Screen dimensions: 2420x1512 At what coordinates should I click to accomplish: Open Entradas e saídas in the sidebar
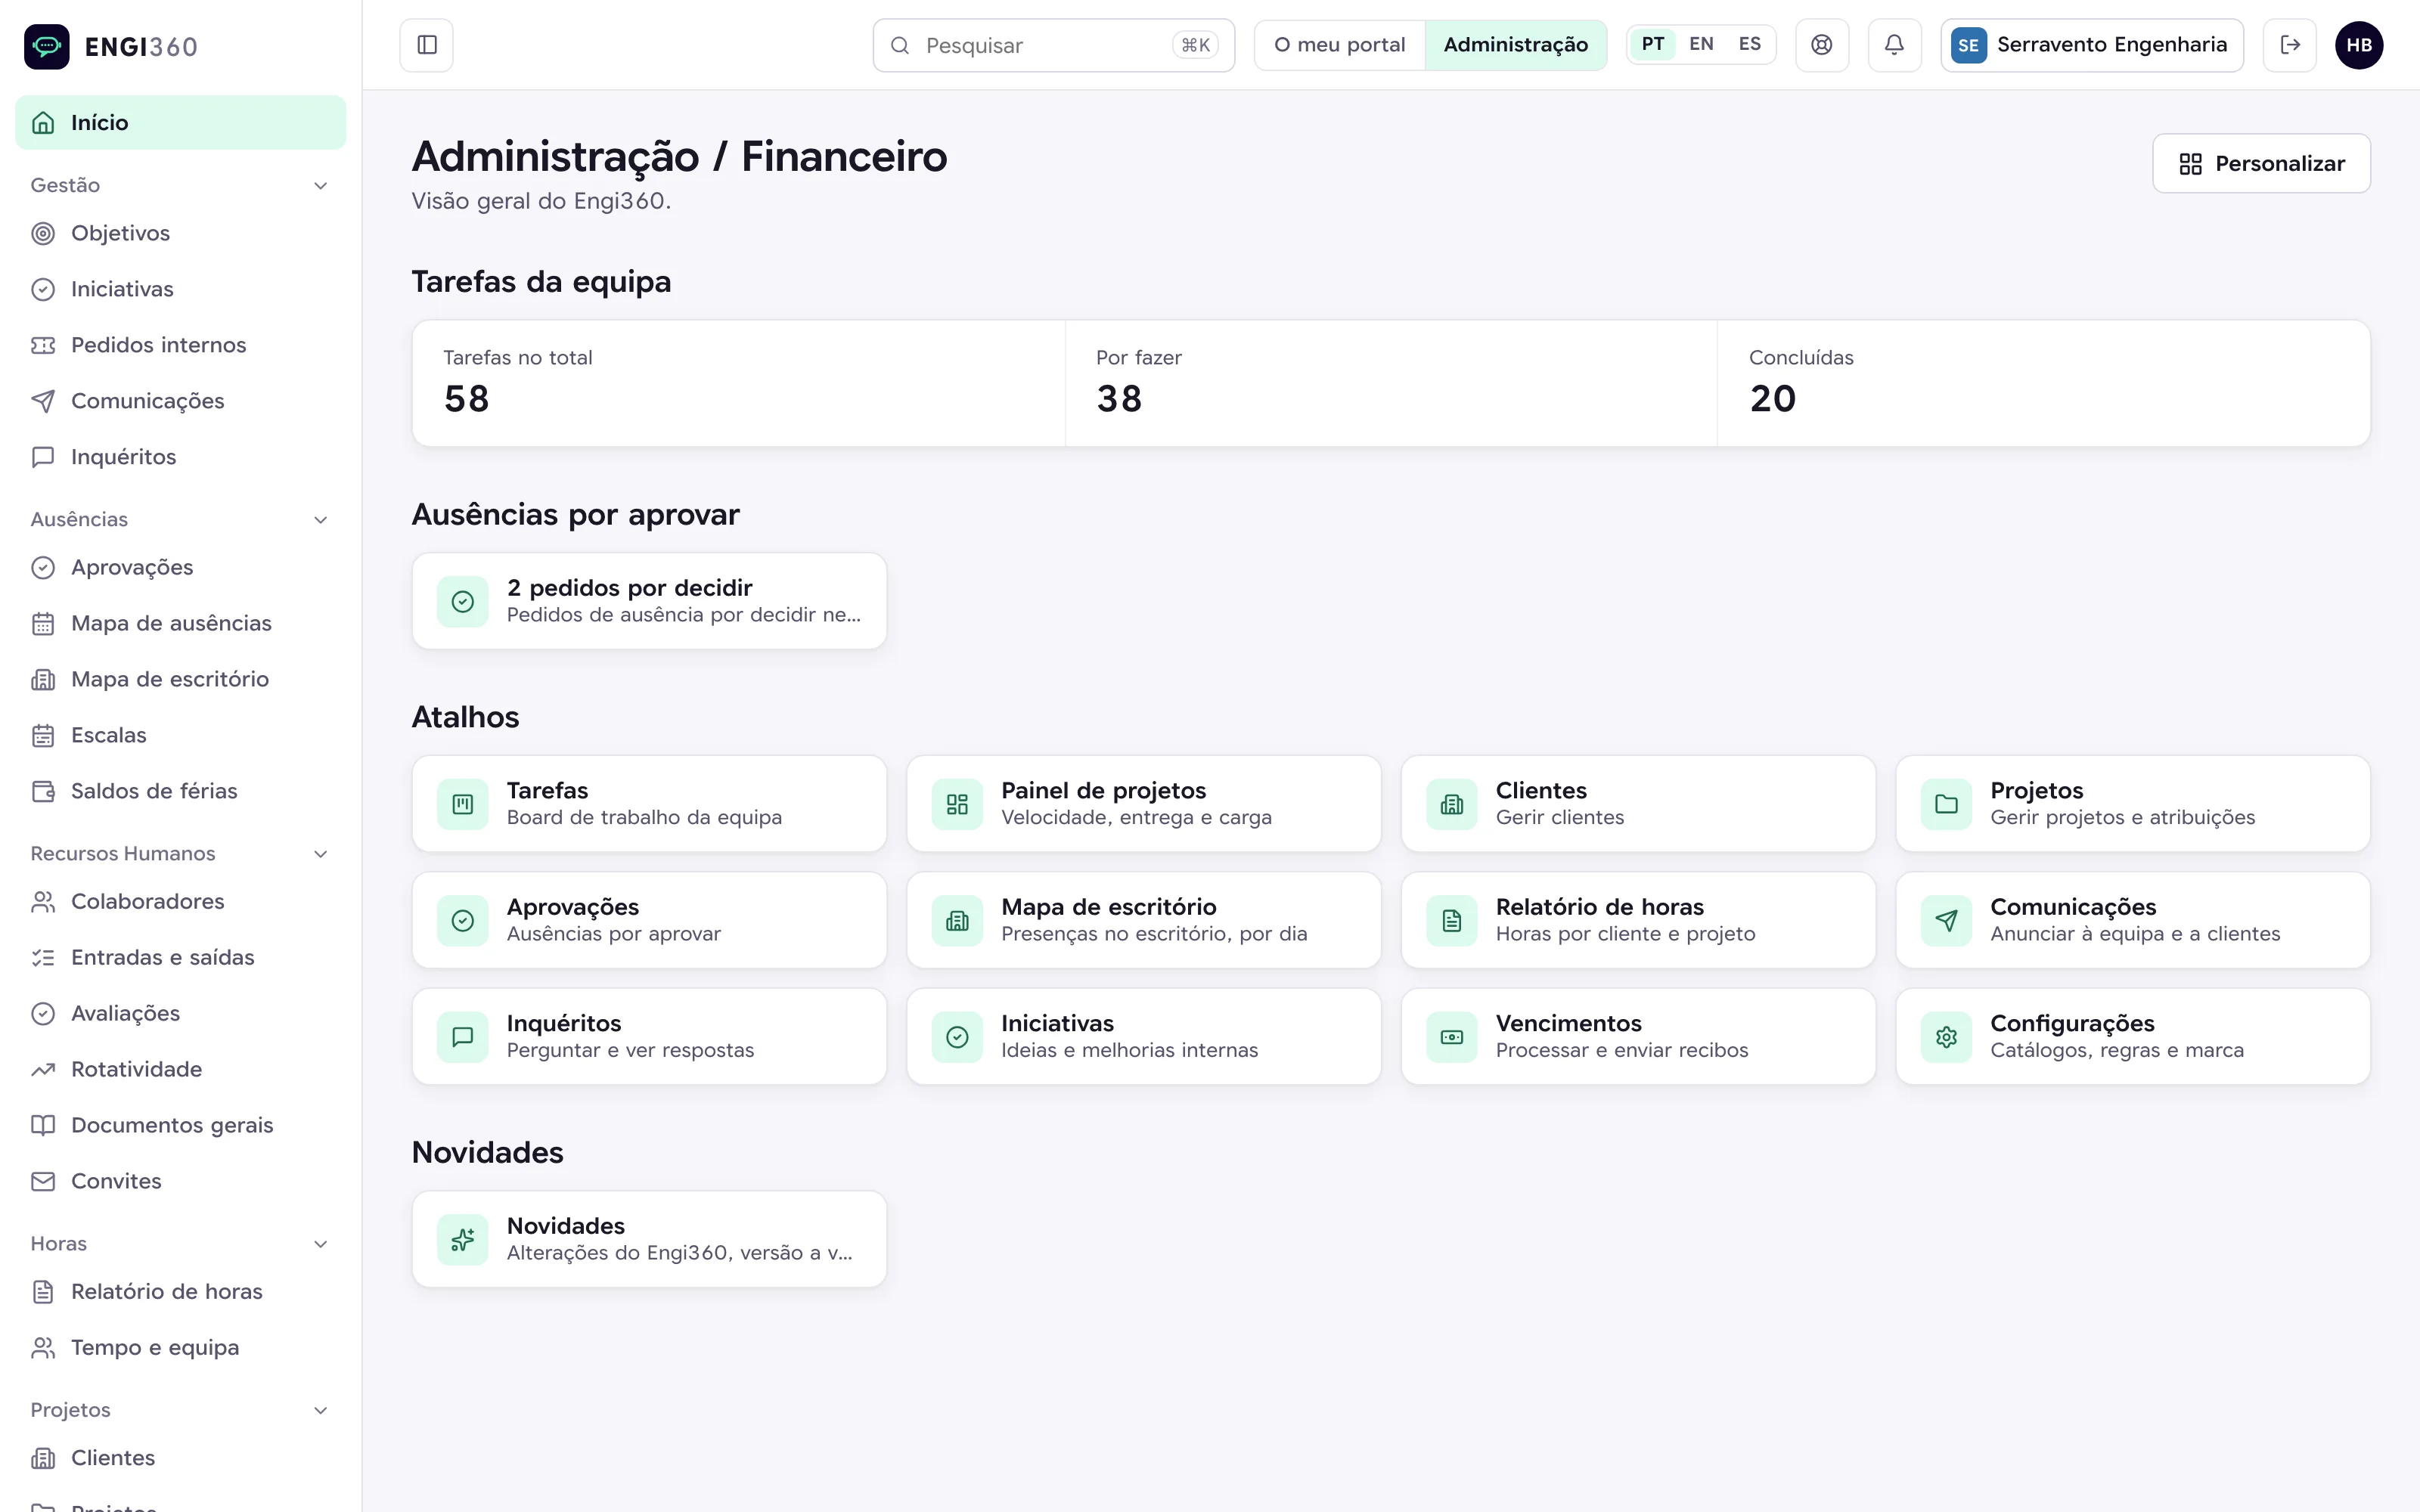[x=180, y=957]
